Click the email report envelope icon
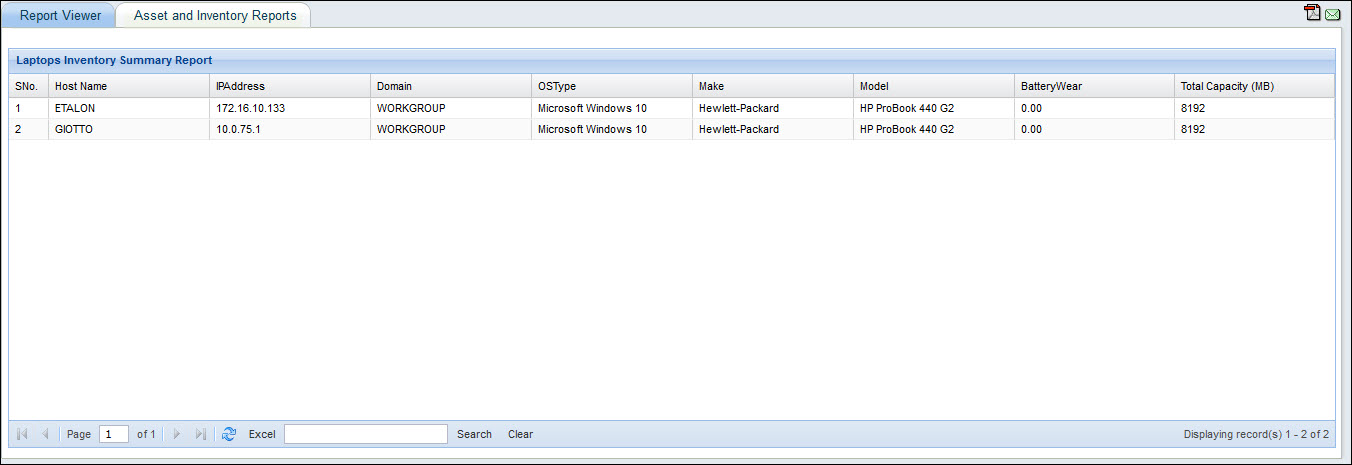 click(1332, 14)
